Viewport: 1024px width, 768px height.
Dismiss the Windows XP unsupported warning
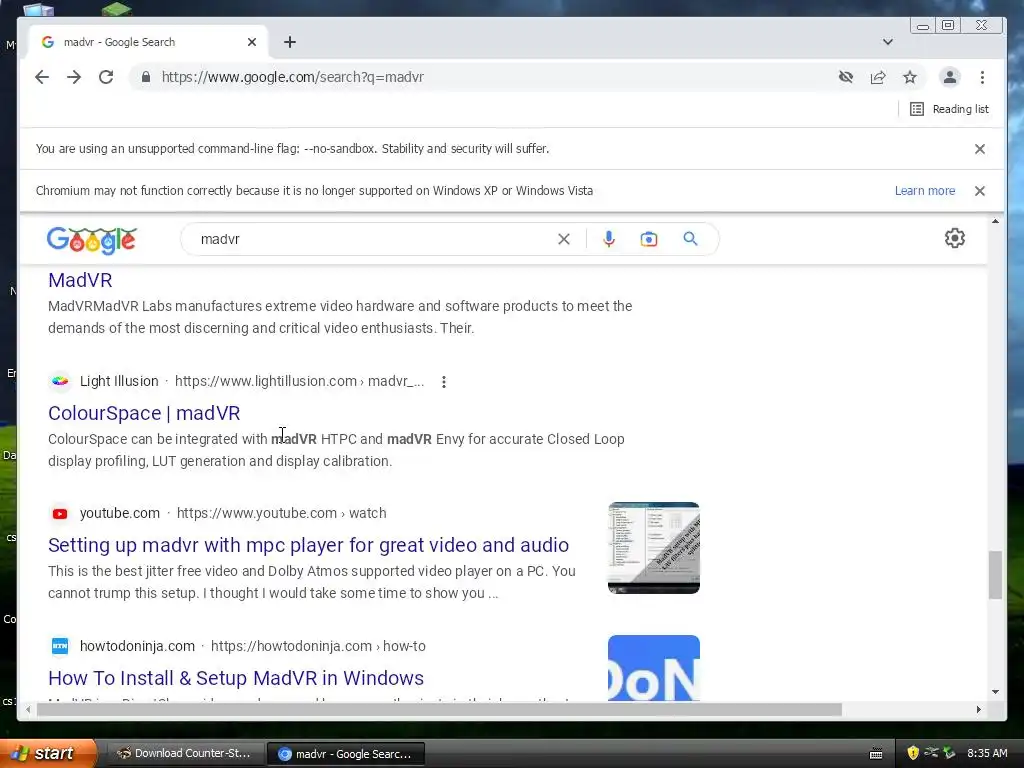point(980,191)
